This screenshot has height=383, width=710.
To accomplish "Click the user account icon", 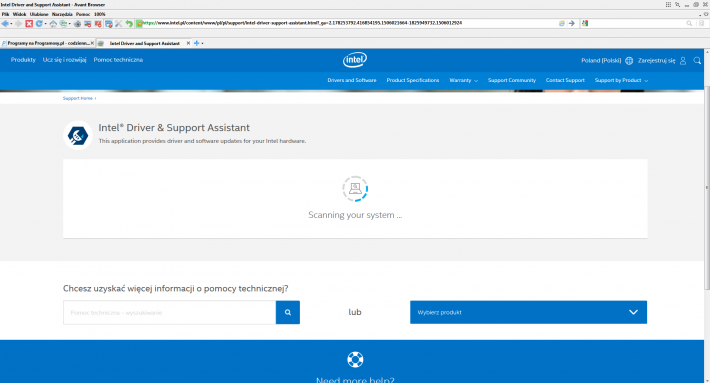I will 683,61.
